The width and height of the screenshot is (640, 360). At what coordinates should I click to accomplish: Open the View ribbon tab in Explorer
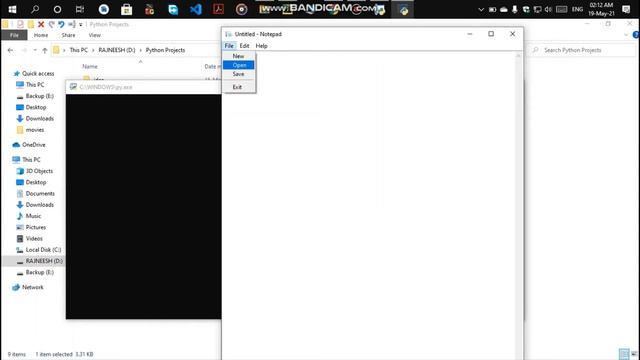94,35
